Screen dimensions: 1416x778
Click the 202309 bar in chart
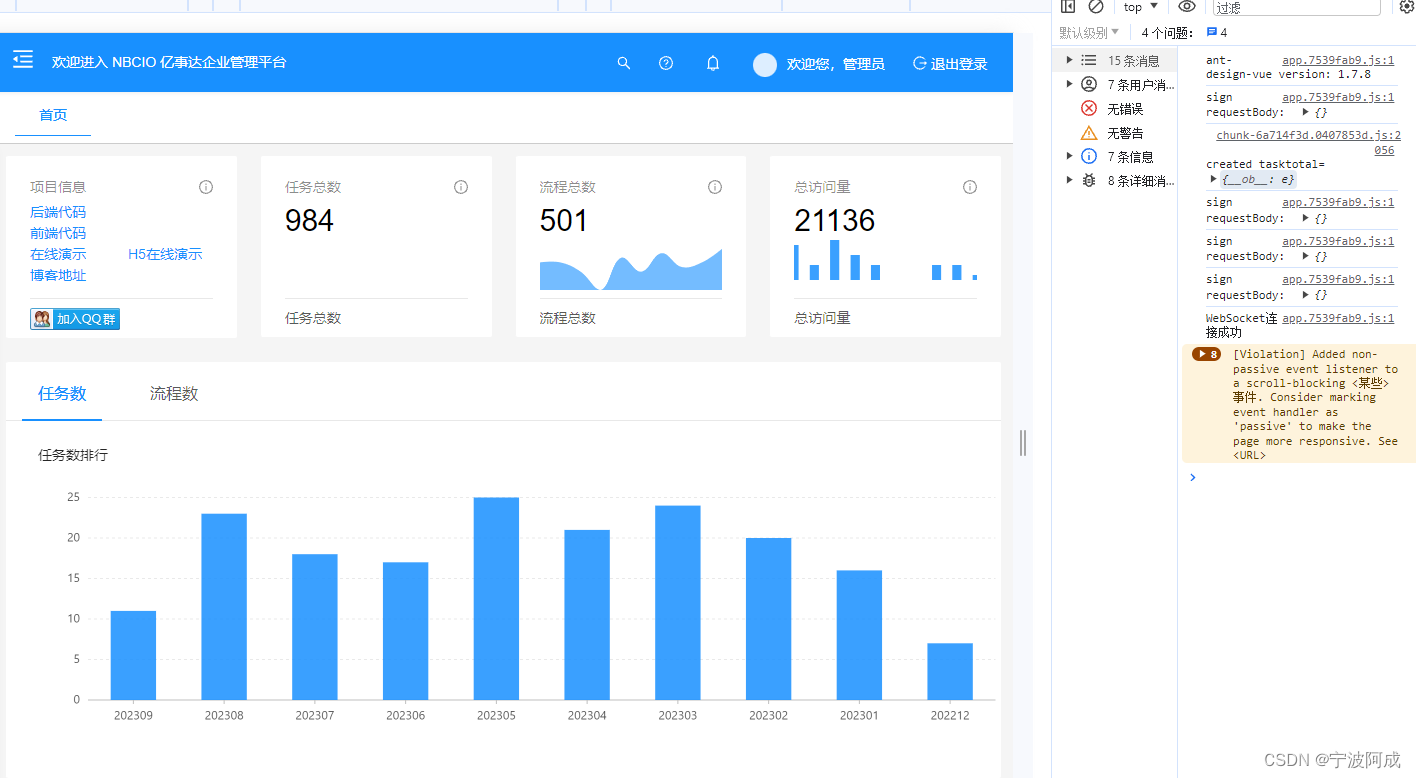(x=133, y=655)
